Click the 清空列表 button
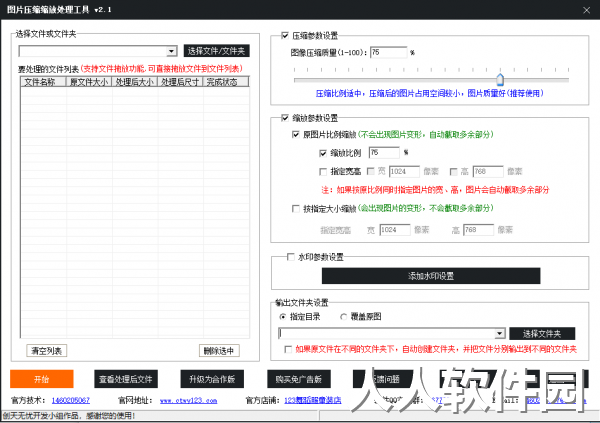 [46, 351]
